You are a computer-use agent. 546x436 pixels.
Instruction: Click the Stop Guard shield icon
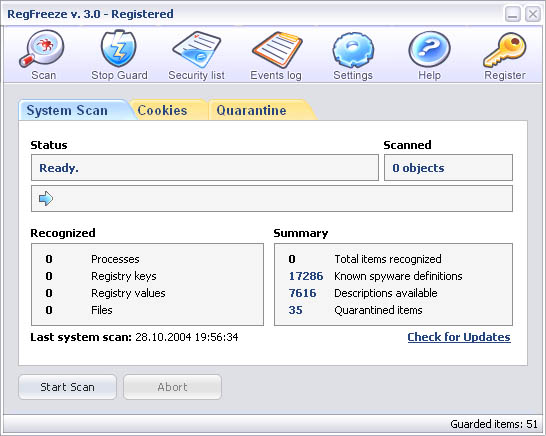119,48
